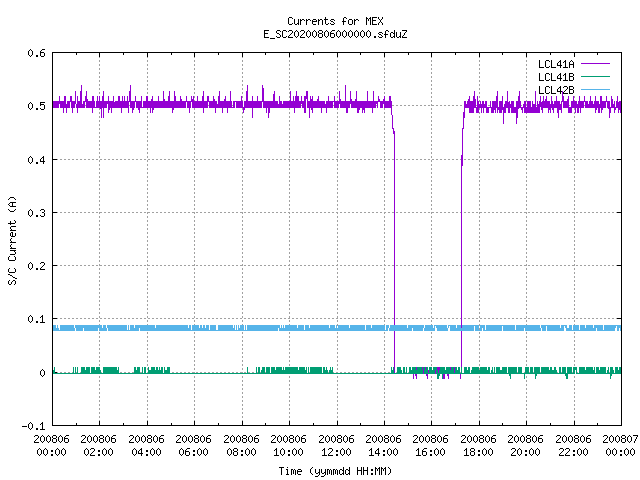Click the 200806 08:00 x-axis tick label
Image resolution: width=640 pixels, height=480 pixels.
click(x=241, y=446)
